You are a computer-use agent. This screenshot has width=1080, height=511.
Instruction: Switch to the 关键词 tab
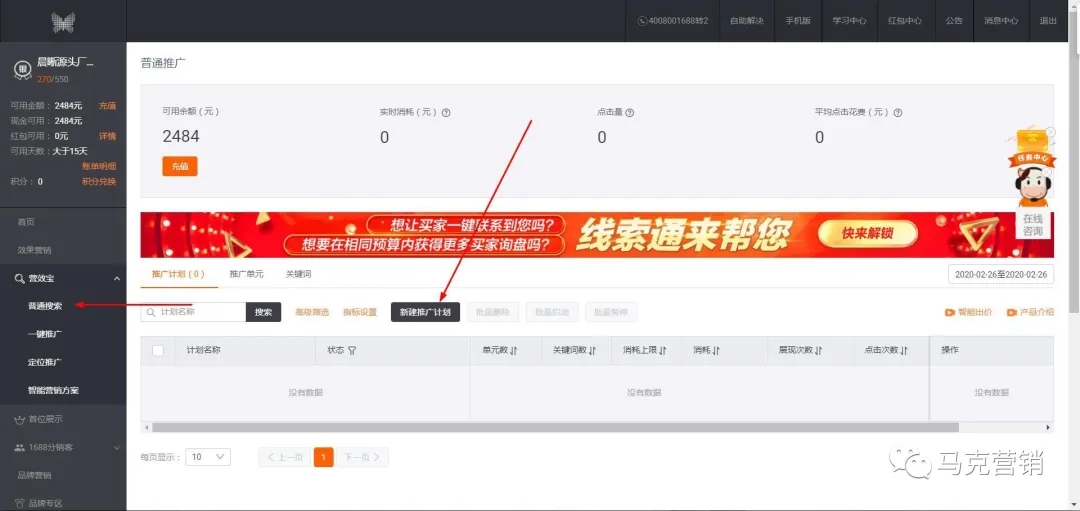298,274
